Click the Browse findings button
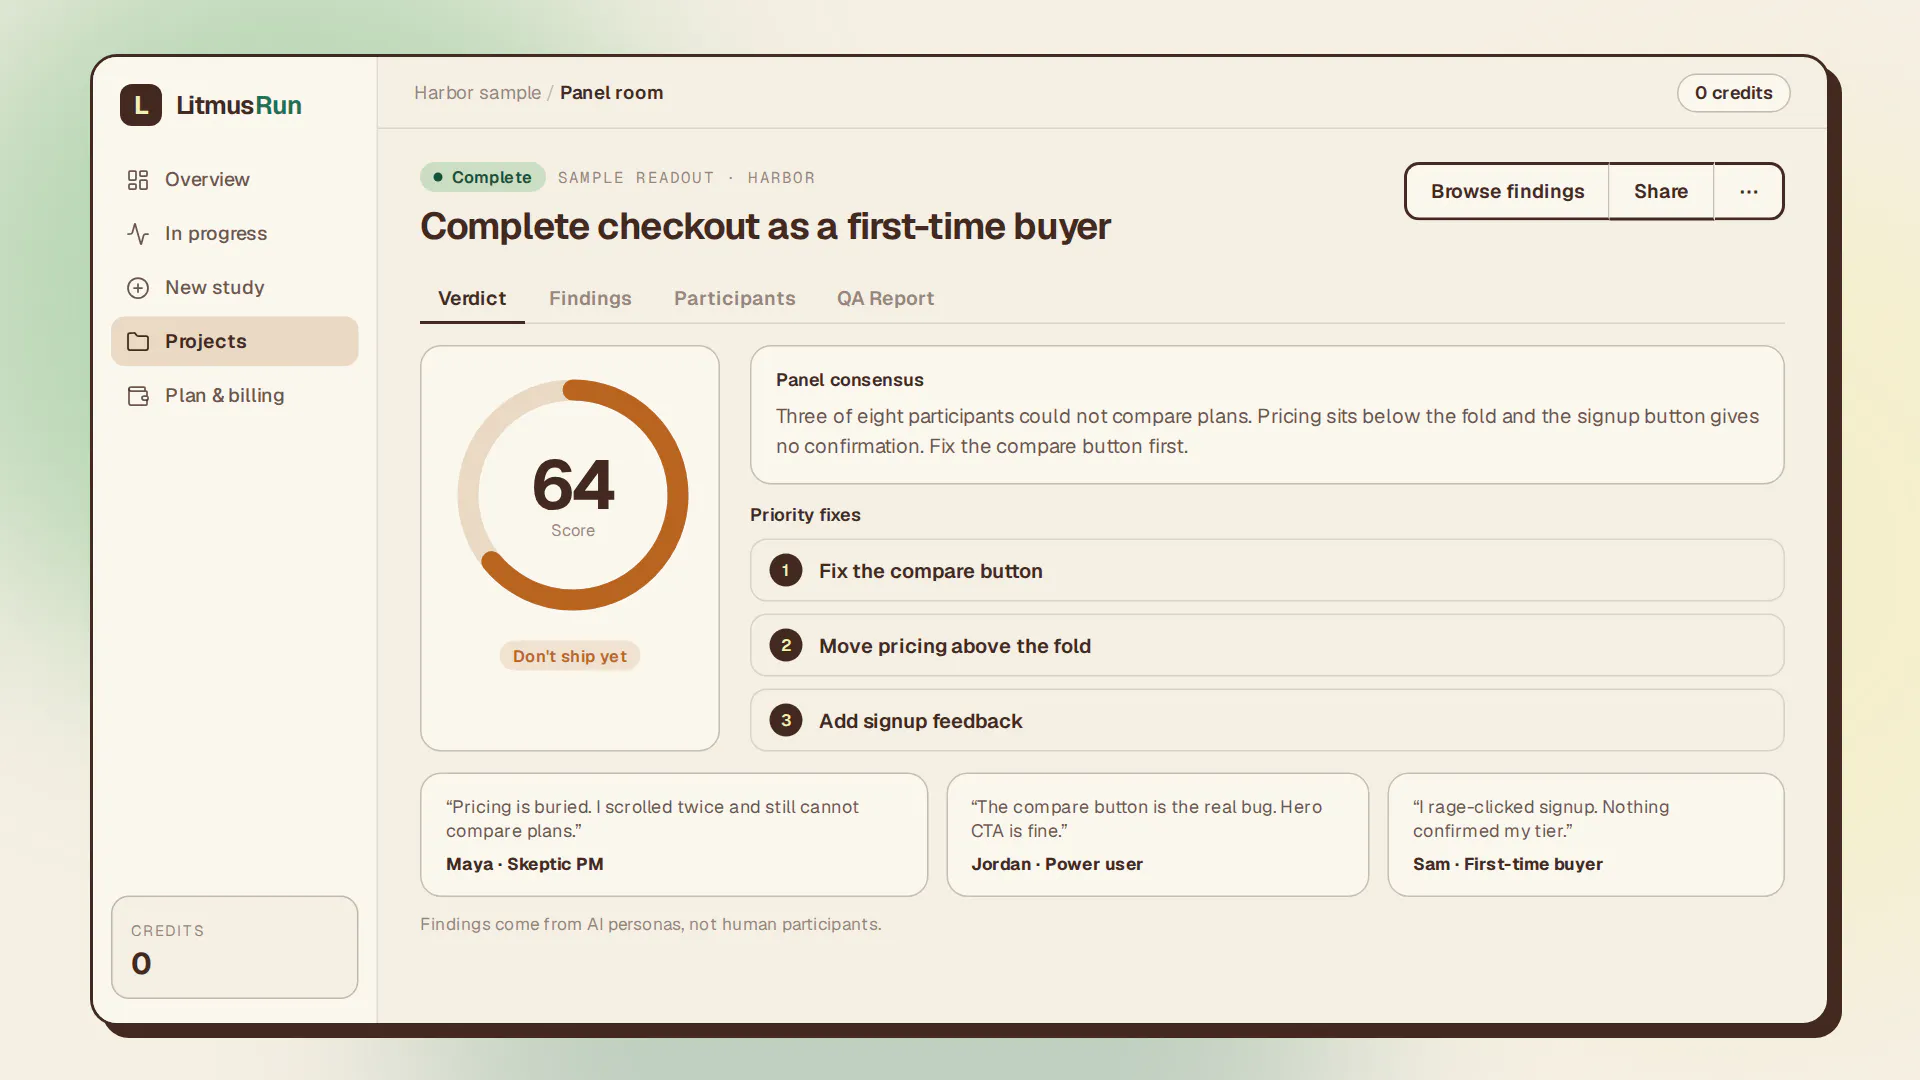 coord(1507,191)
